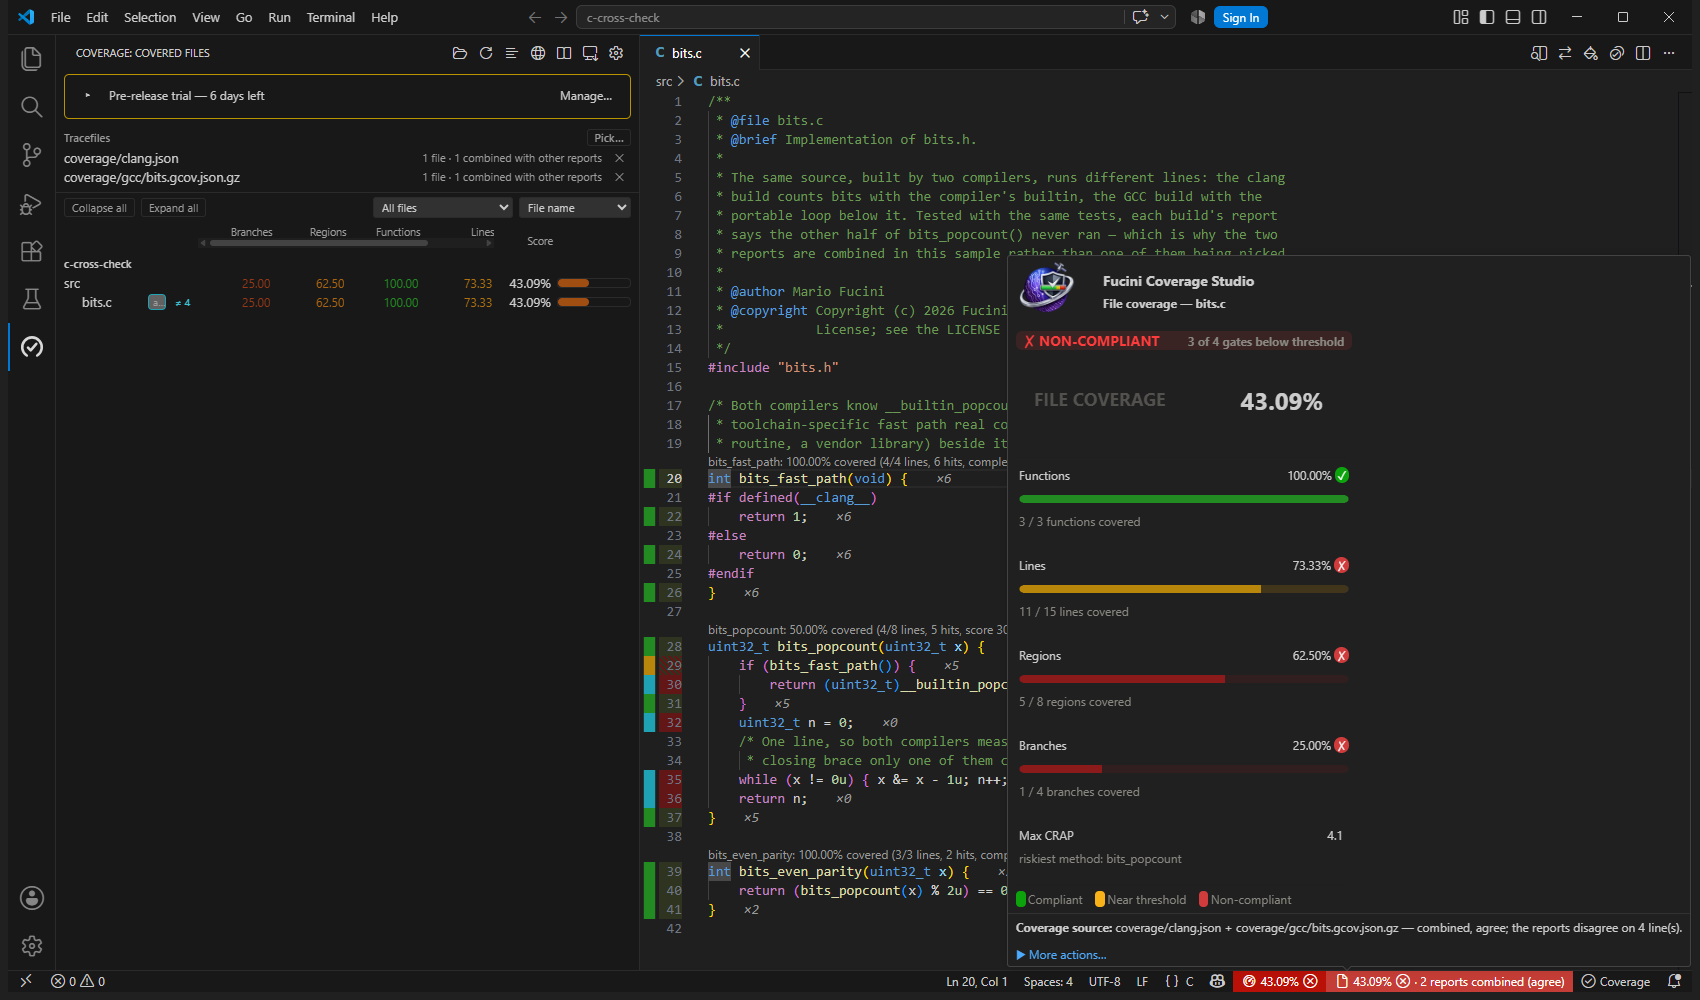Click the Copilot icon in status bar
This screenshot has width=1700, height=1000.
(x=1217, y=982)
